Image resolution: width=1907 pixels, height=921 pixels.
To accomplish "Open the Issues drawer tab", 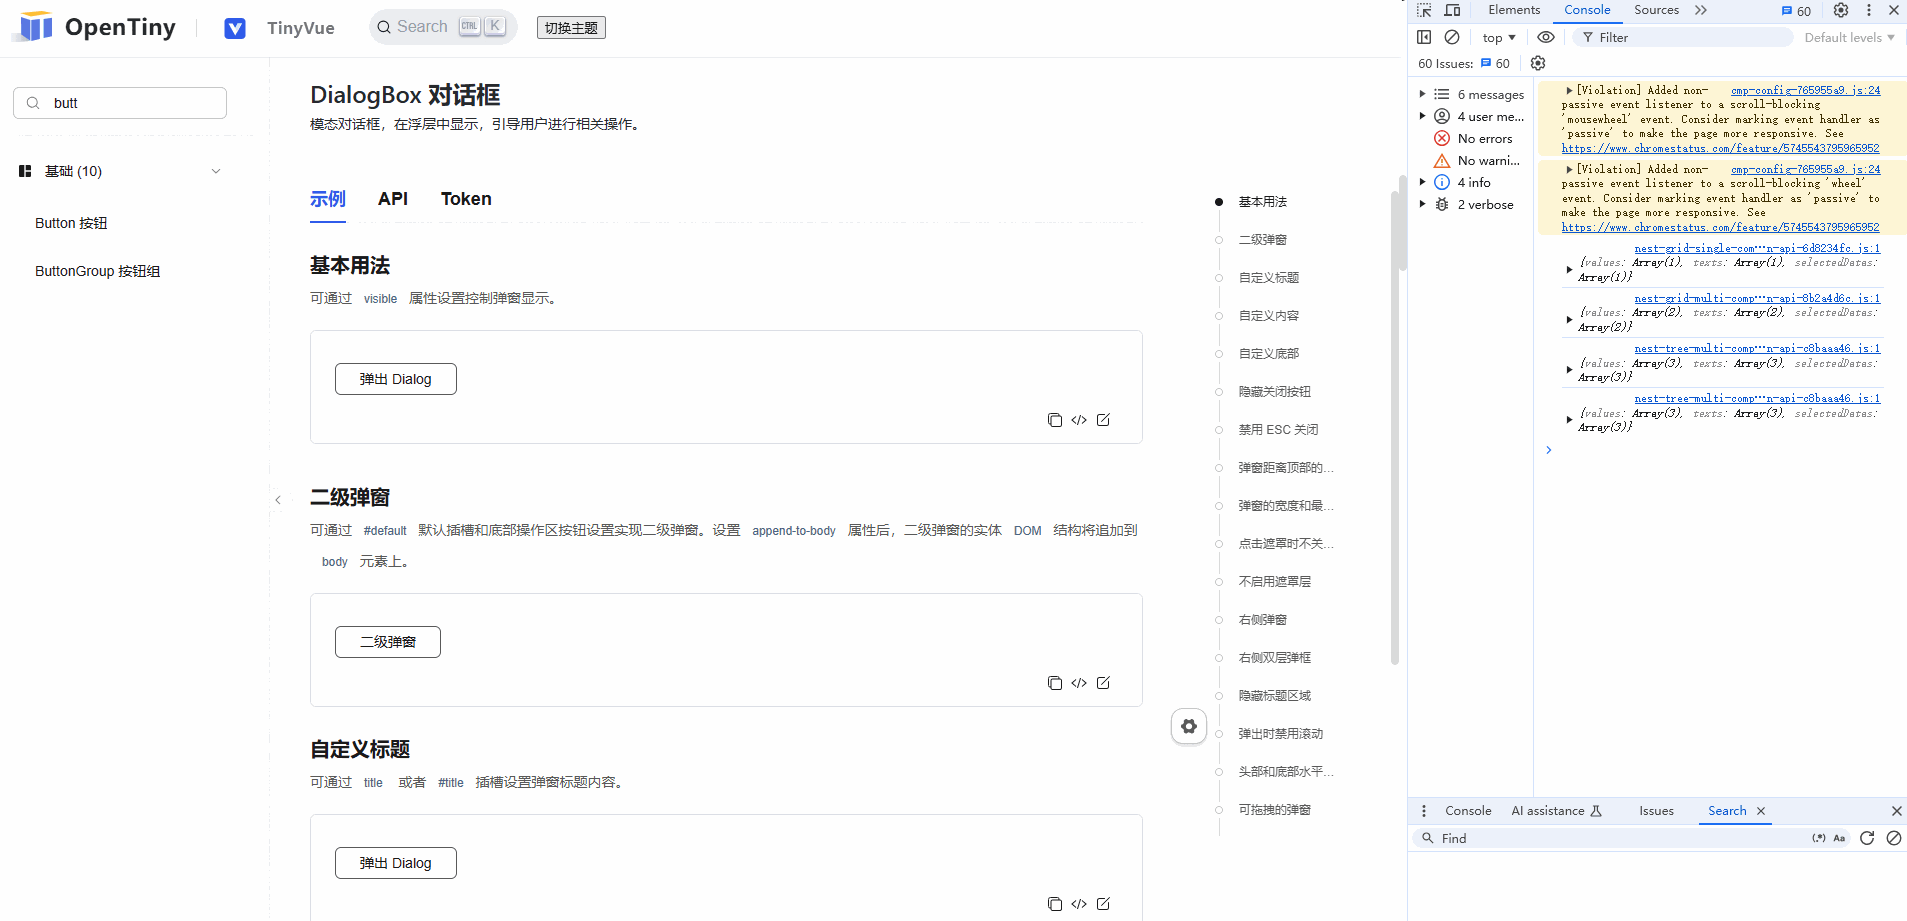I will coord(1656,811).
